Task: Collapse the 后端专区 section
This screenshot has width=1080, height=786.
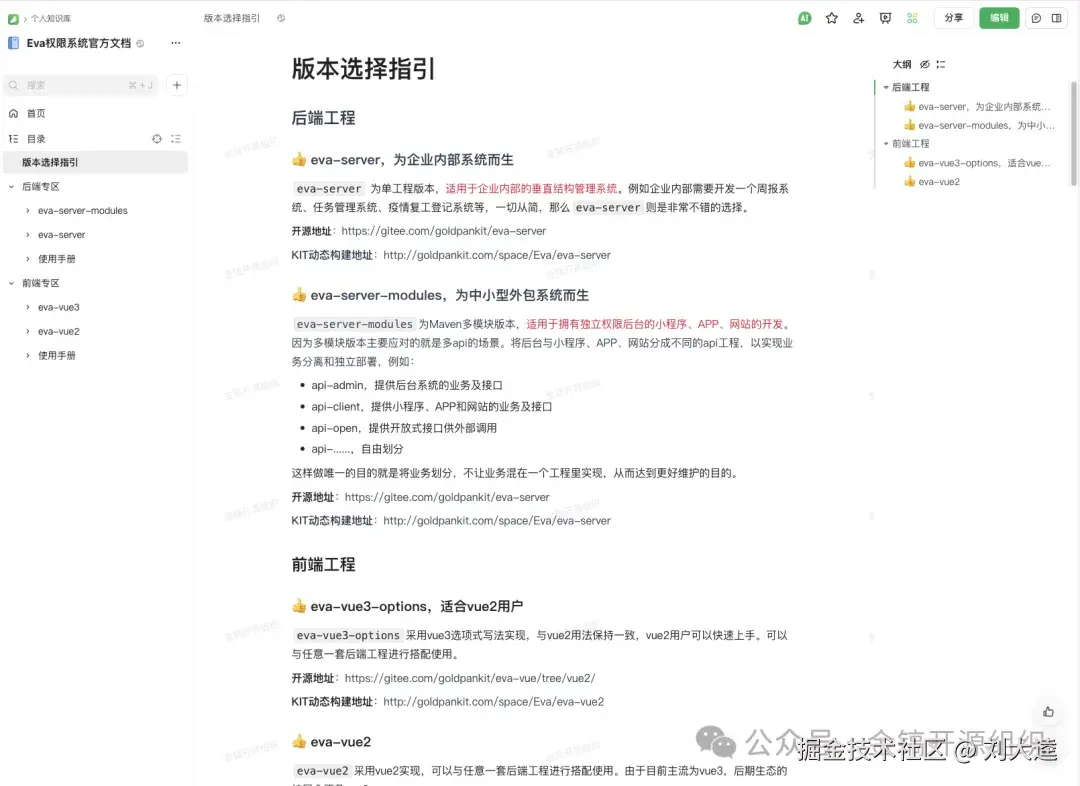Action: click(12, 186)
